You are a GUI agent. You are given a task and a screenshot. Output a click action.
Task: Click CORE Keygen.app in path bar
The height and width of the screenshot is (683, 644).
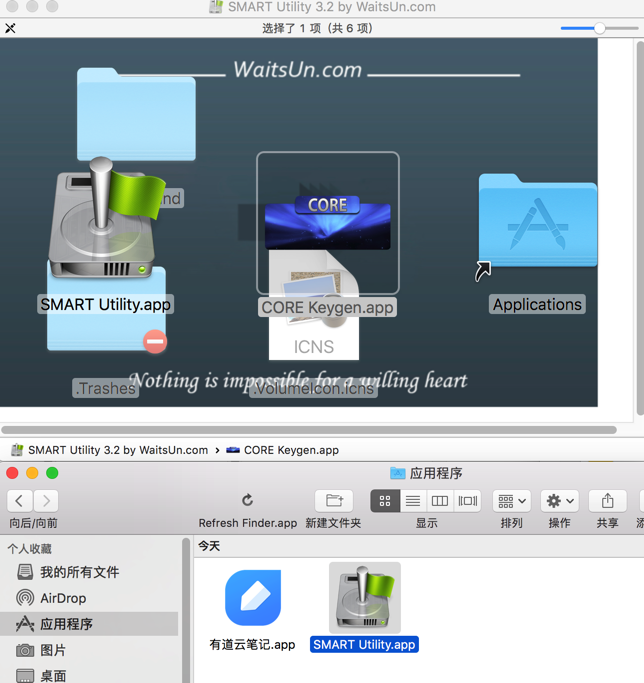point(282,450)
